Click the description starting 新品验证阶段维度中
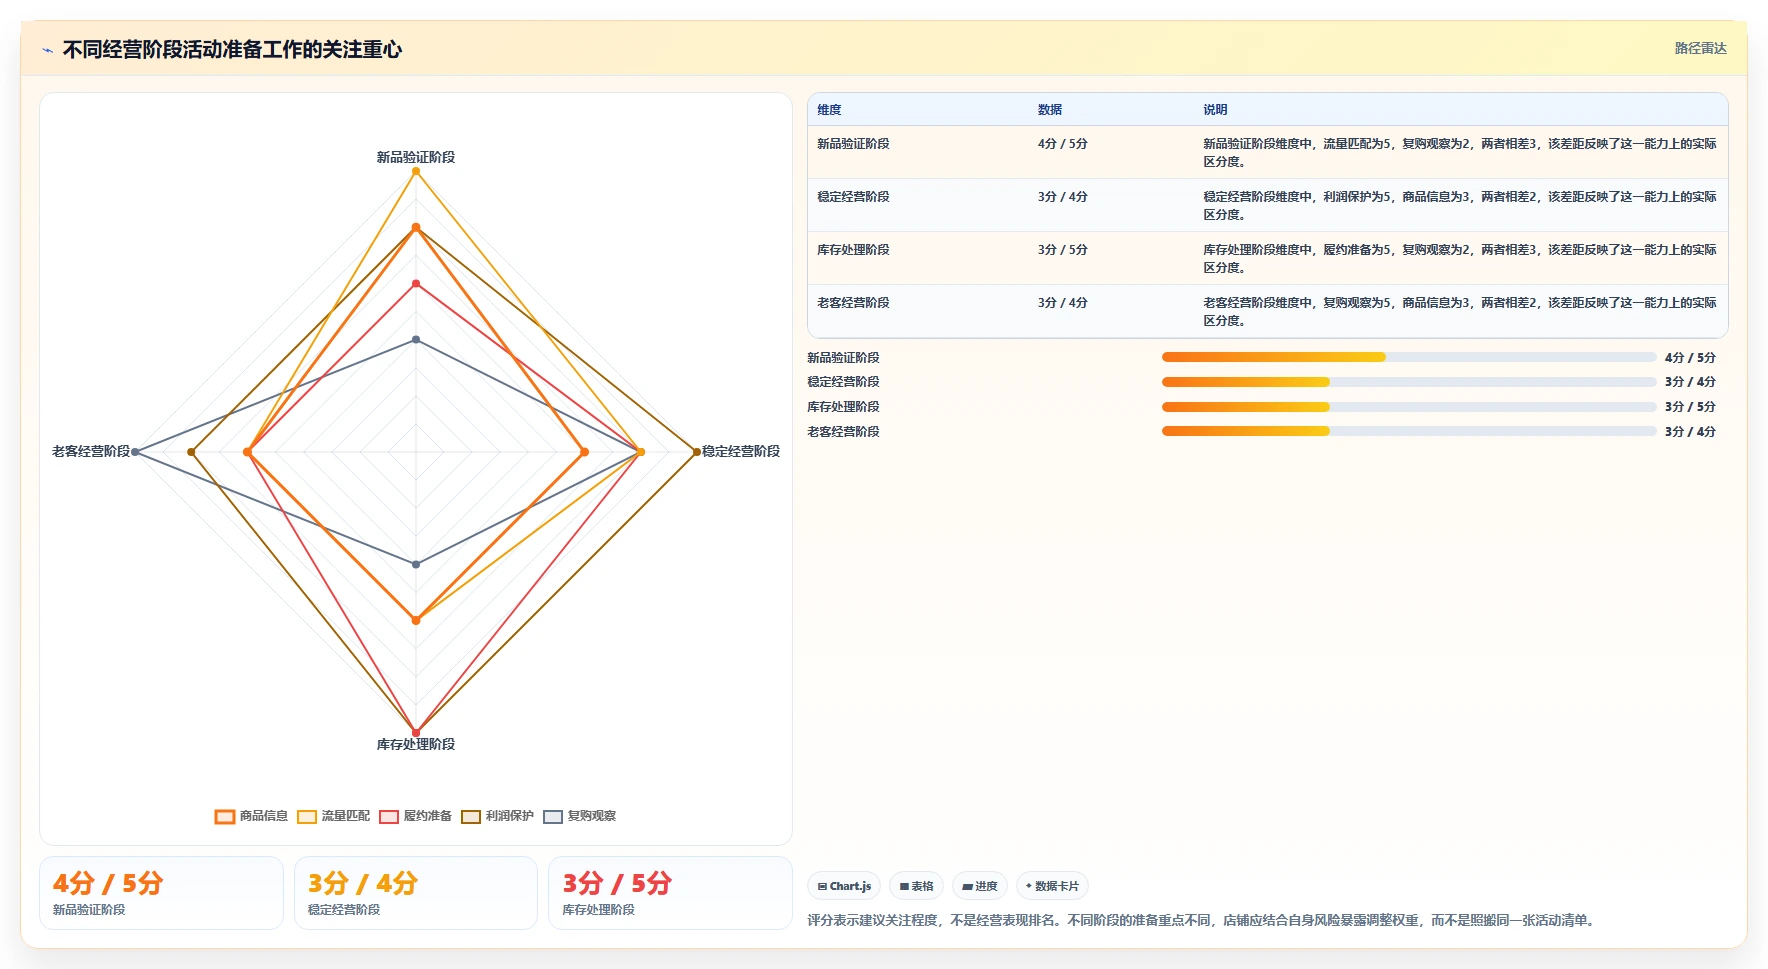This screenshot has height=969, width=1768. (x=1460, y=153)
